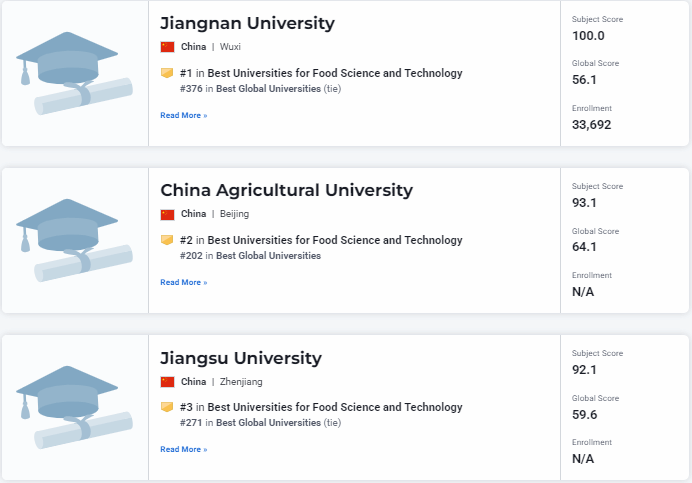Viewport: 692px width, 483px height.
Task: Open #271 Best Global Universities link
Action: (x=269, y=423)
